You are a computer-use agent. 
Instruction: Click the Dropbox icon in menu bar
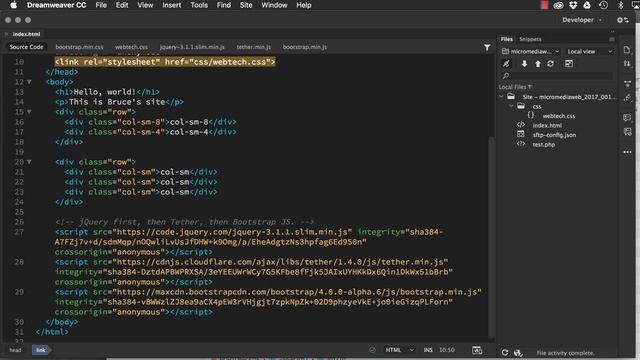point(573,5)
